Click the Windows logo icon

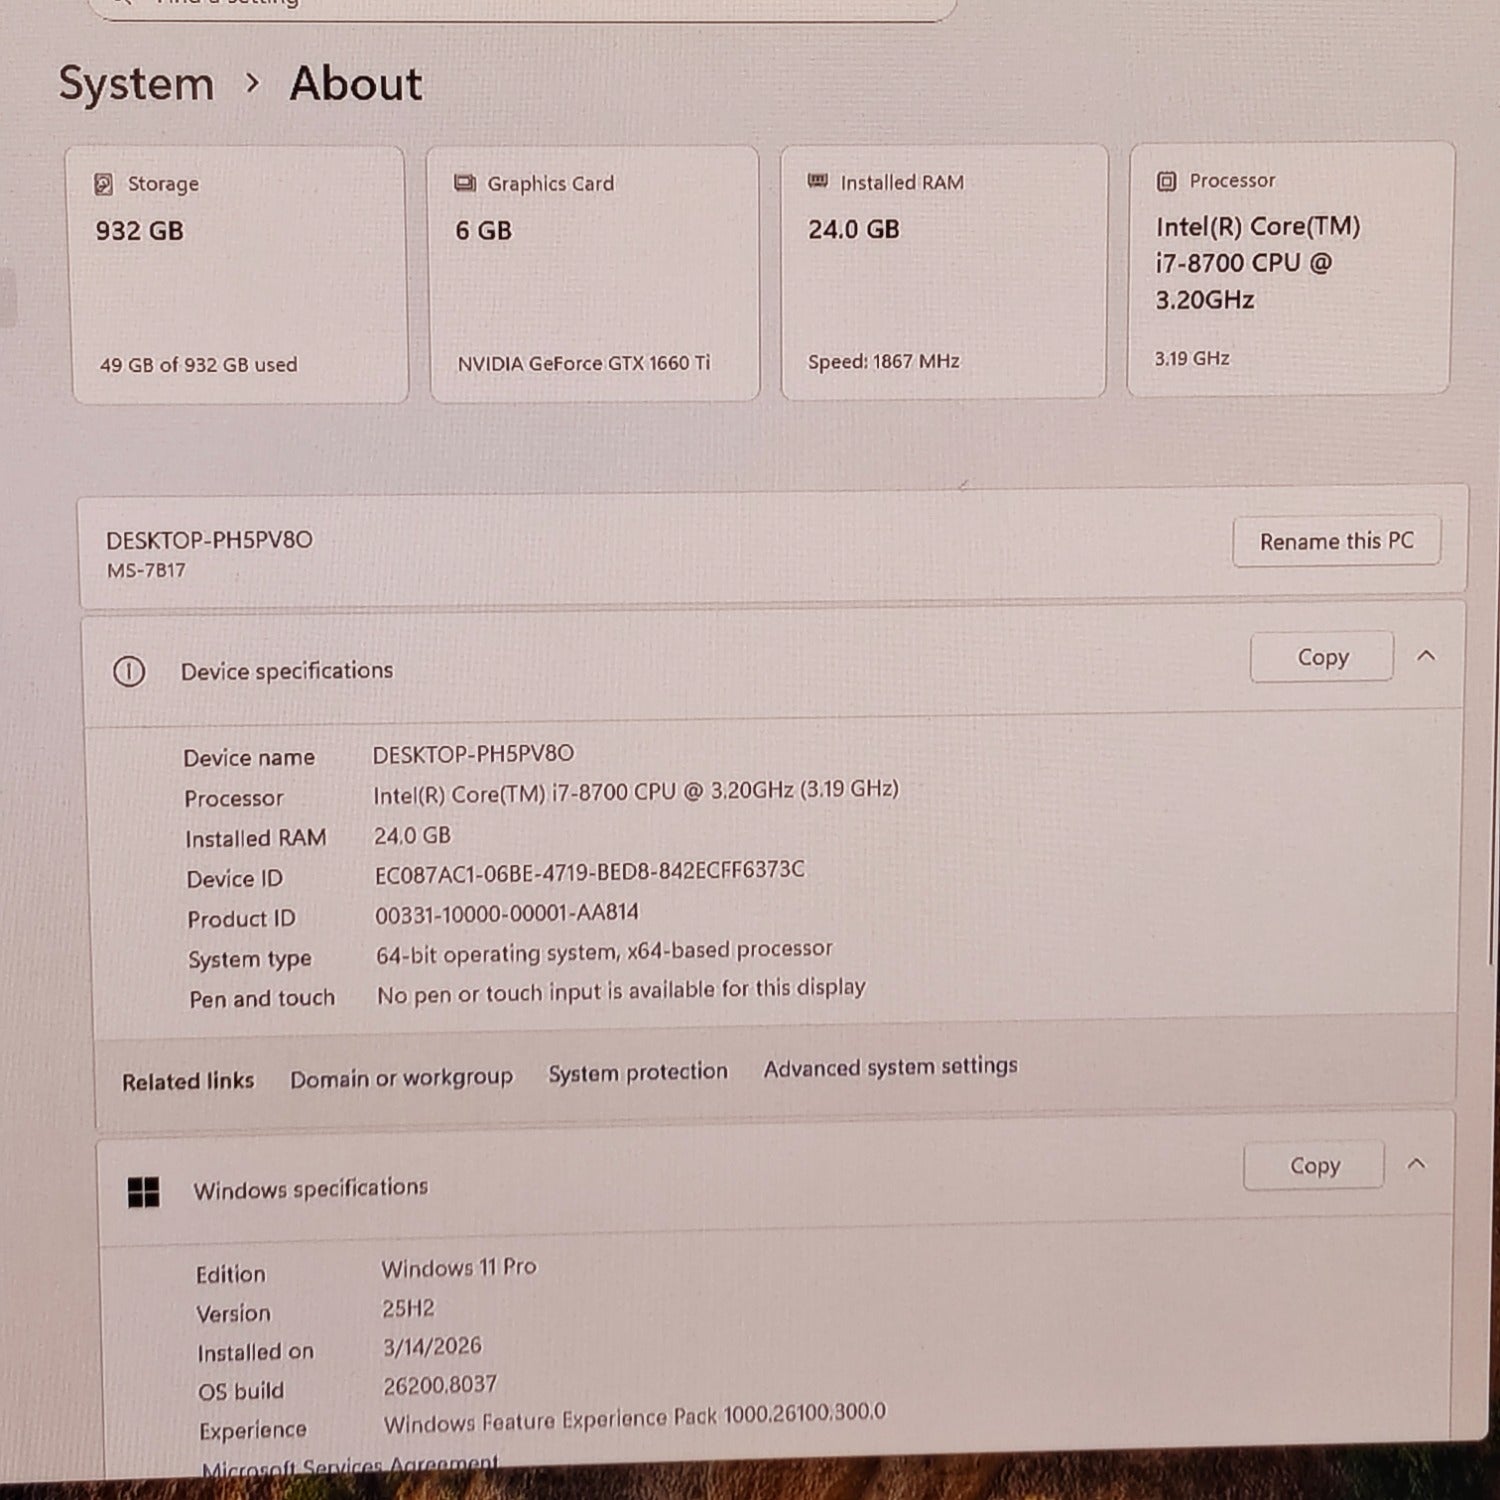coord(144,1192)
